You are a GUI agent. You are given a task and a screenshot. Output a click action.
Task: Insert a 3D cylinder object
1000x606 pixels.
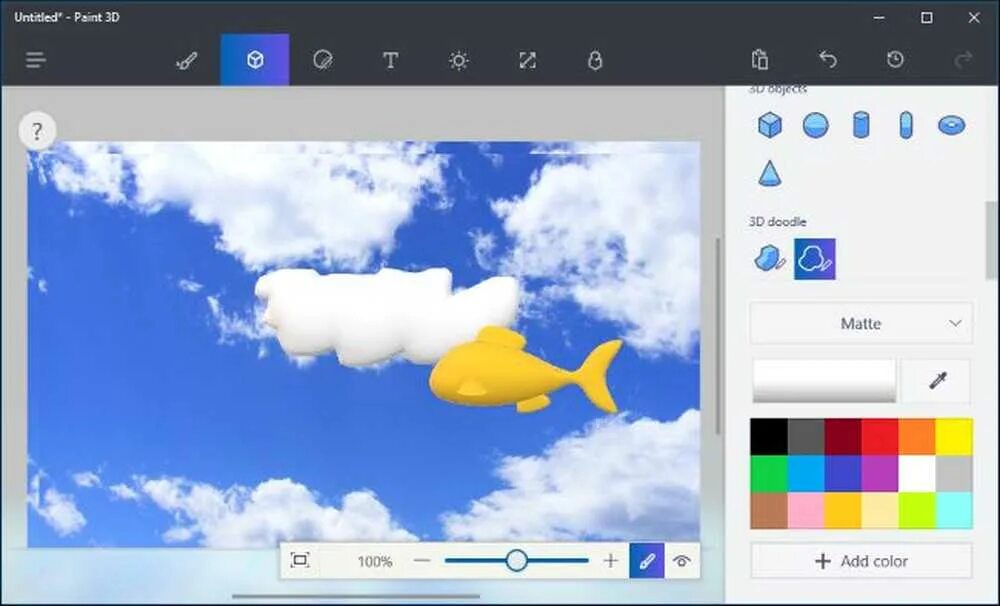[x=861, y=125]
